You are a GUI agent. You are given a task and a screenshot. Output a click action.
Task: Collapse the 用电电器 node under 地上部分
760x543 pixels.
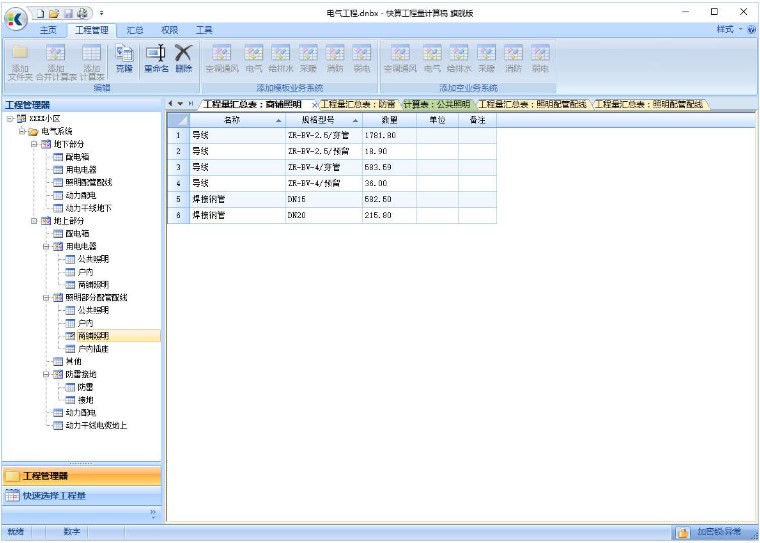[x=45, y=246]
